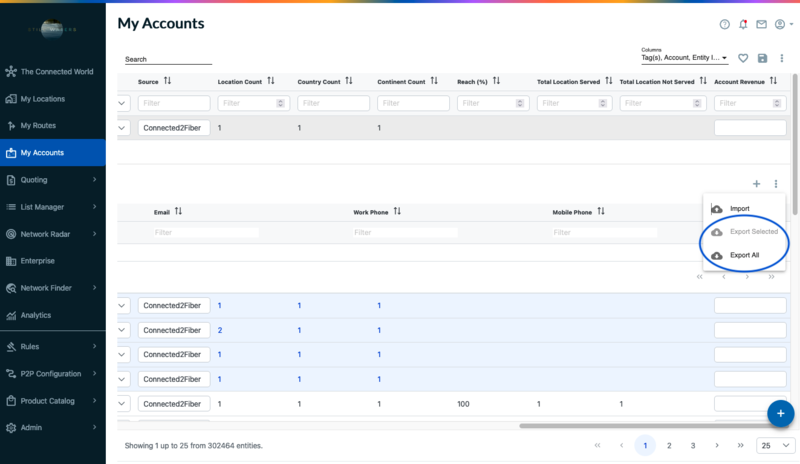
Task: Sort by the Source column arrows
Action: point(168,81)
